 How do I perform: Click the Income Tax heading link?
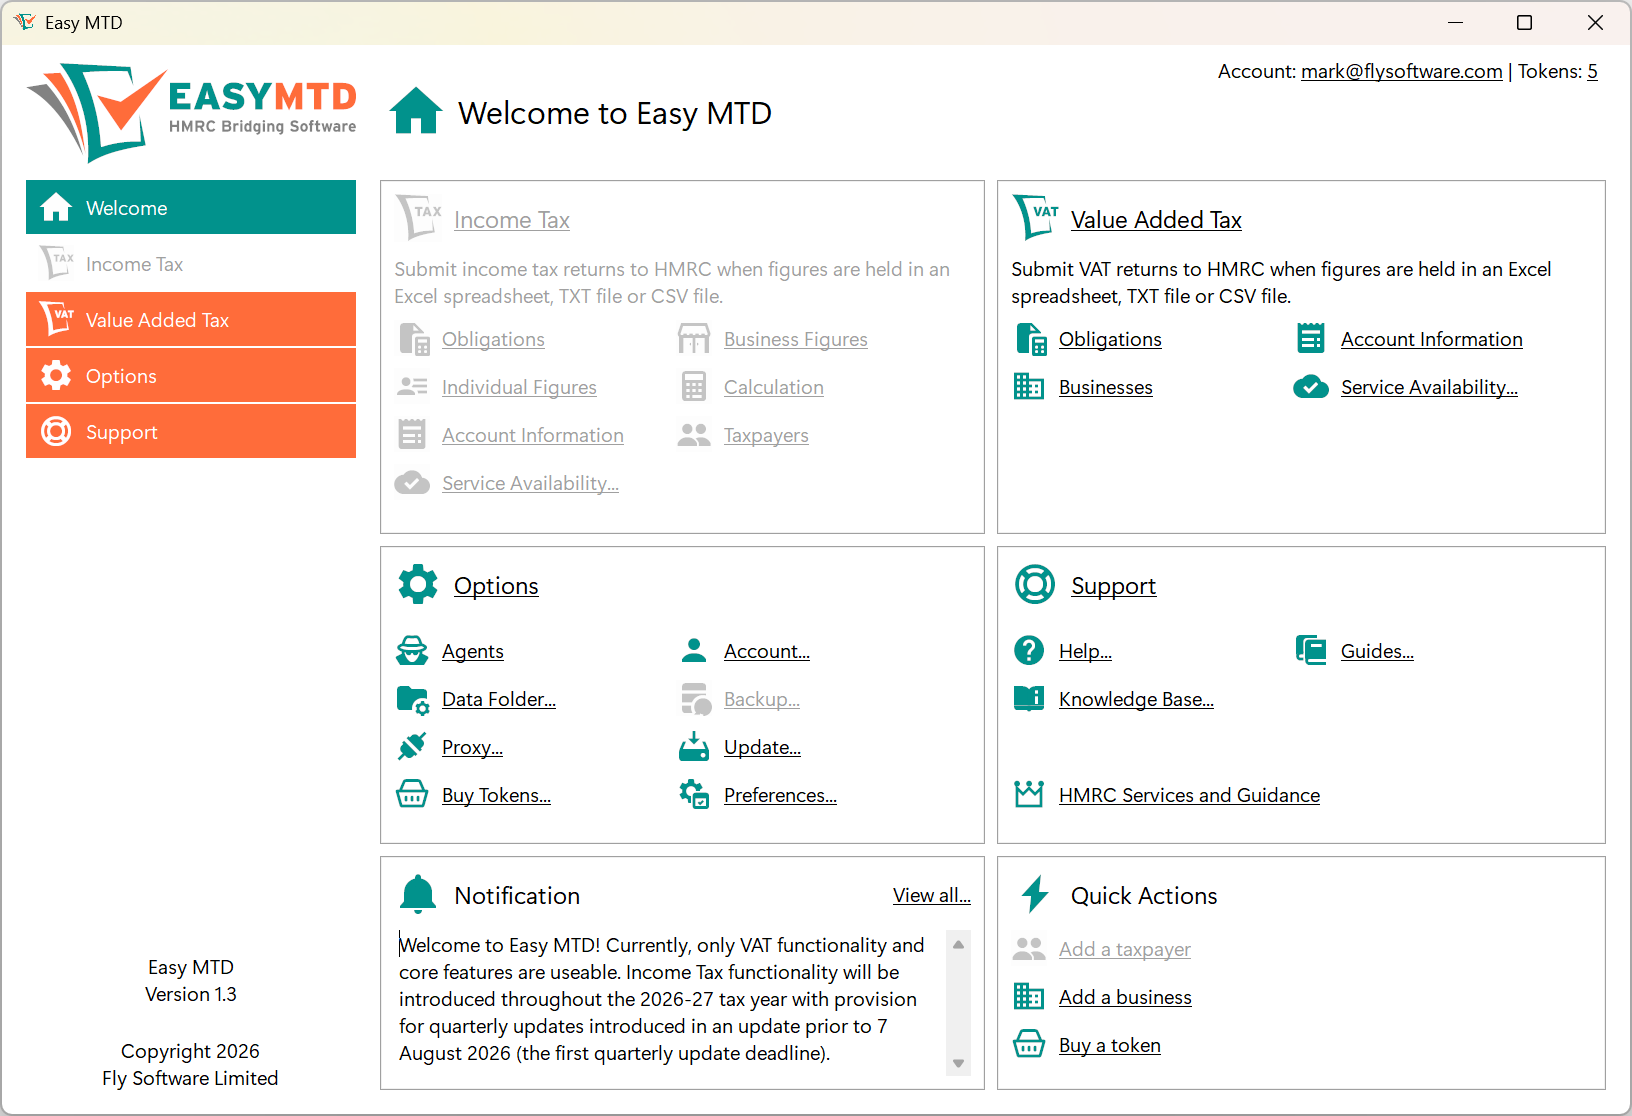pyautogui.click(x=511, y=220)
